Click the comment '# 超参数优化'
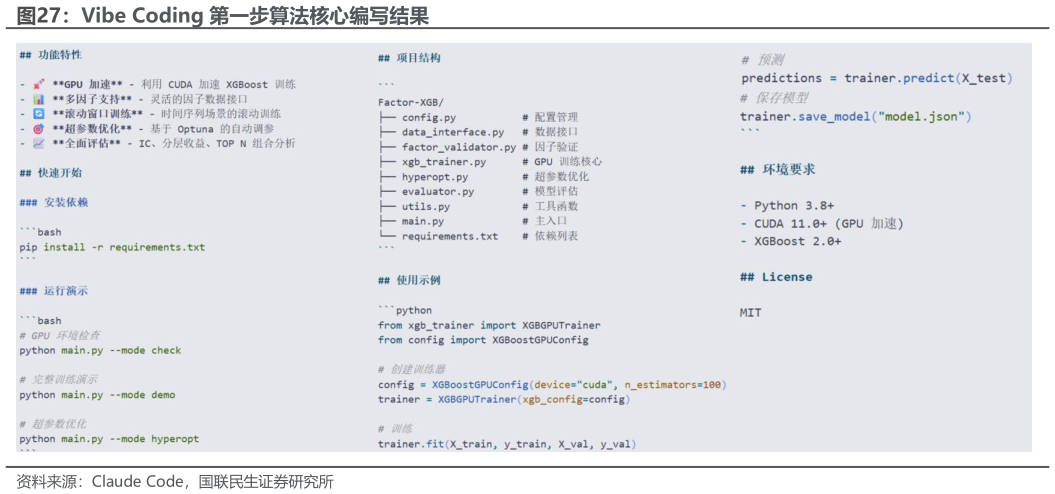This screenshot has height=494, width=1055. tap(52, 424)
